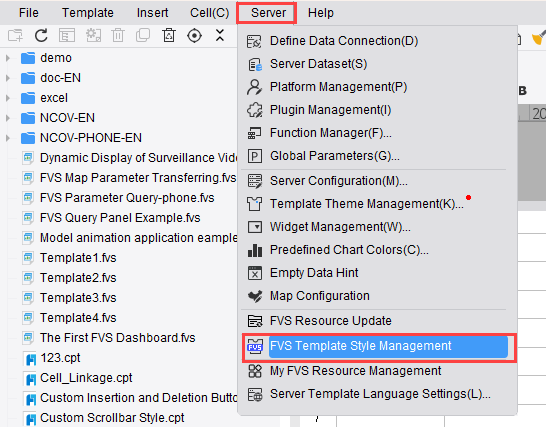Image resolution: width=546 pixels, height=427 pixels.
Task: Open the File menu
Action: coord(29,13)
